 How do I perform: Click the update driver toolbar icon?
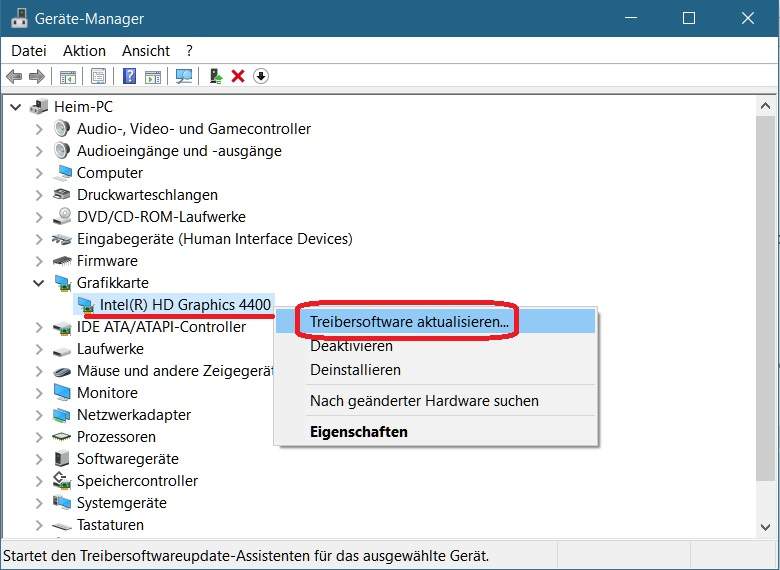215,76
